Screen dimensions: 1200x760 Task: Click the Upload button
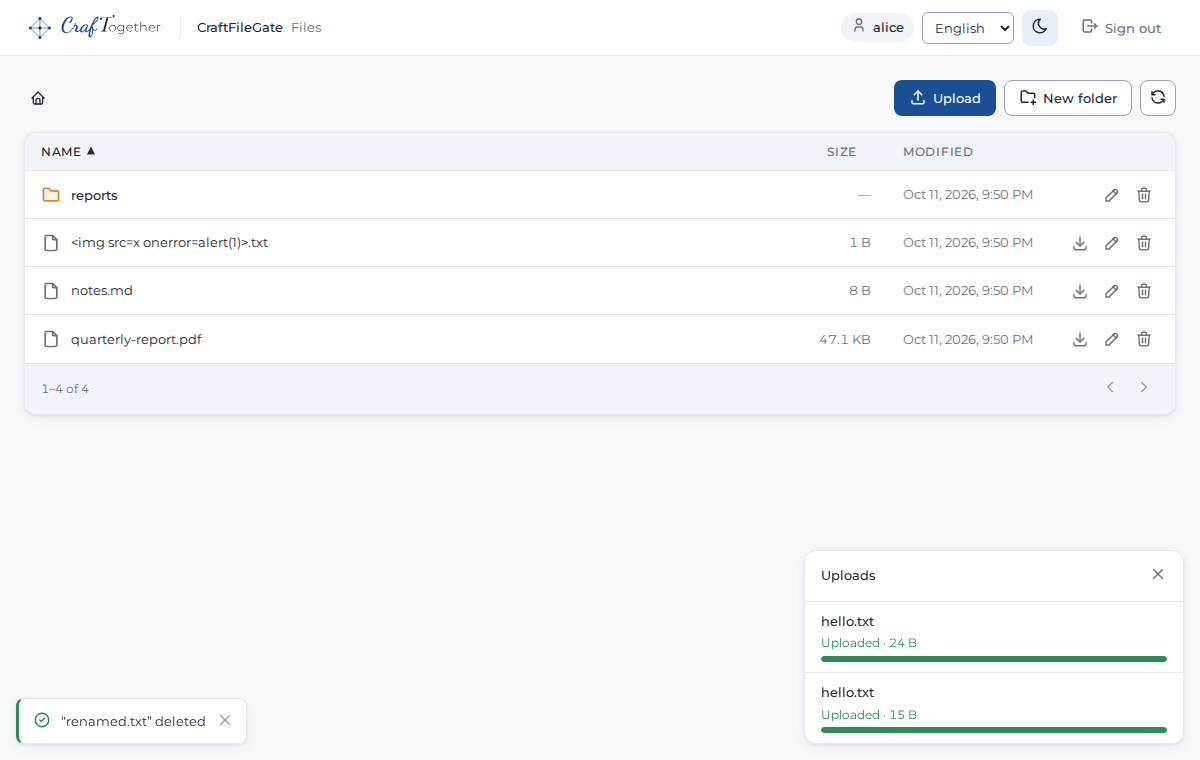[945, 98]
